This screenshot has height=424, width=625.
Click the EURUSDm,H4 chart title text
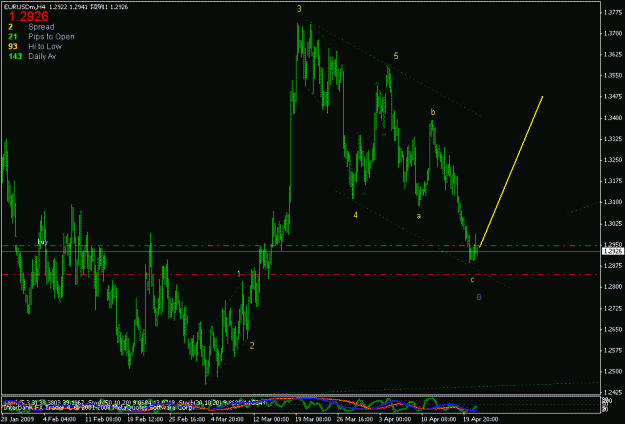[25, 7]
